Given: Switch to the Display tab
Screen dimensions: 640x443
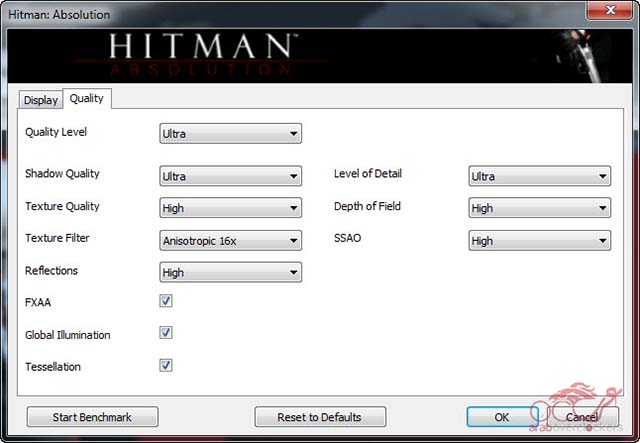Looking at the screenshot, I should pyautogui.click(x=41, y=100).
